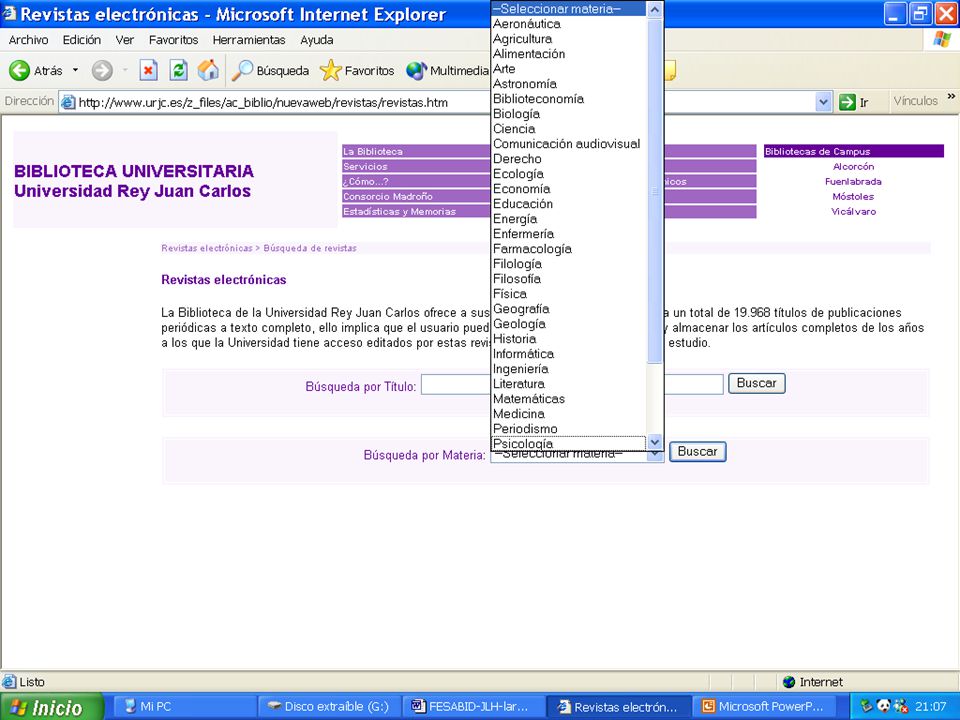Screen dimensions: 960x720
Task: Click the Seleccionar materia combo box arrow
Action: [x=655, y=455]
